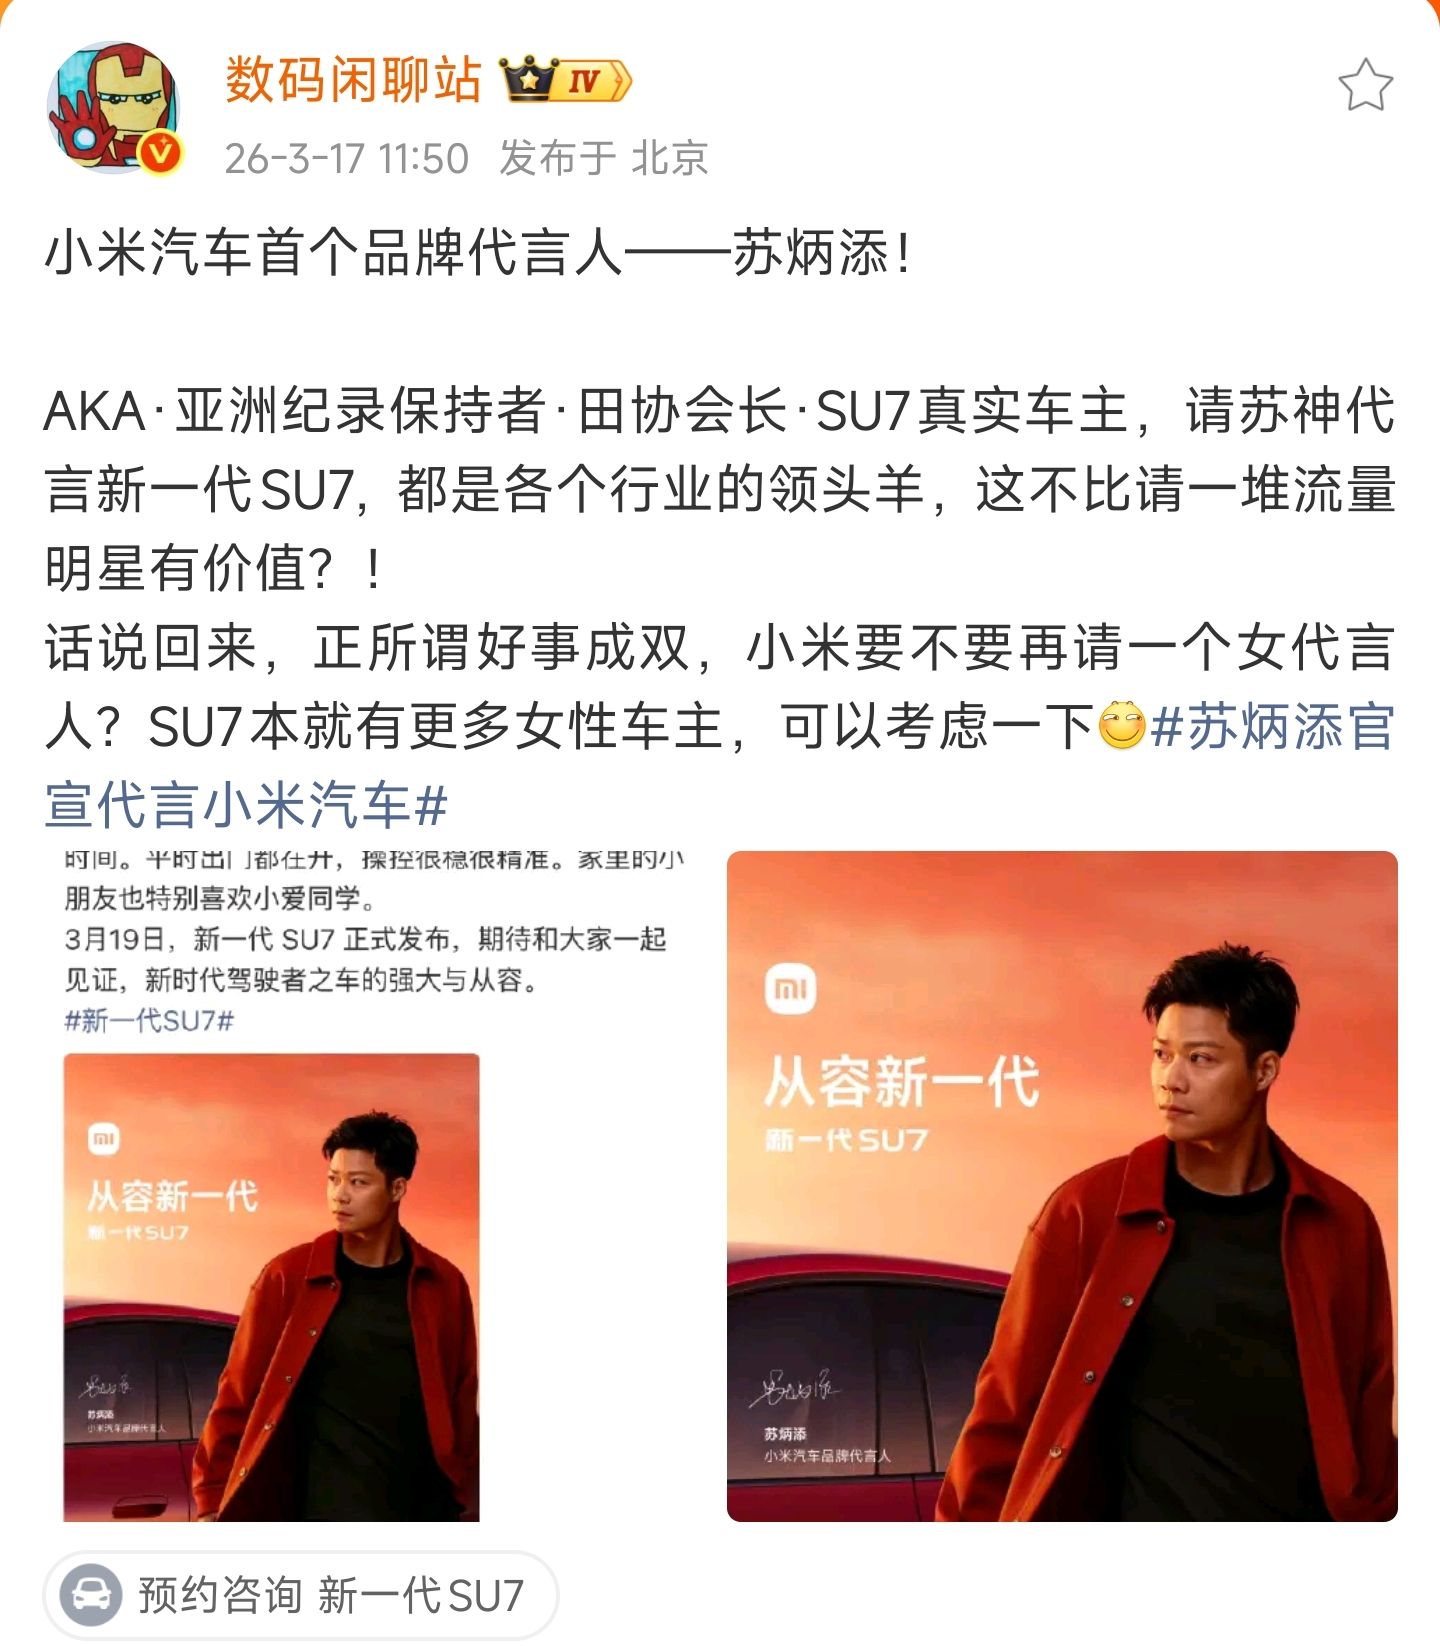Tap the orange verified V badge
The width and height of the screenshot is (1440, 1646).
tap(161, 153)
